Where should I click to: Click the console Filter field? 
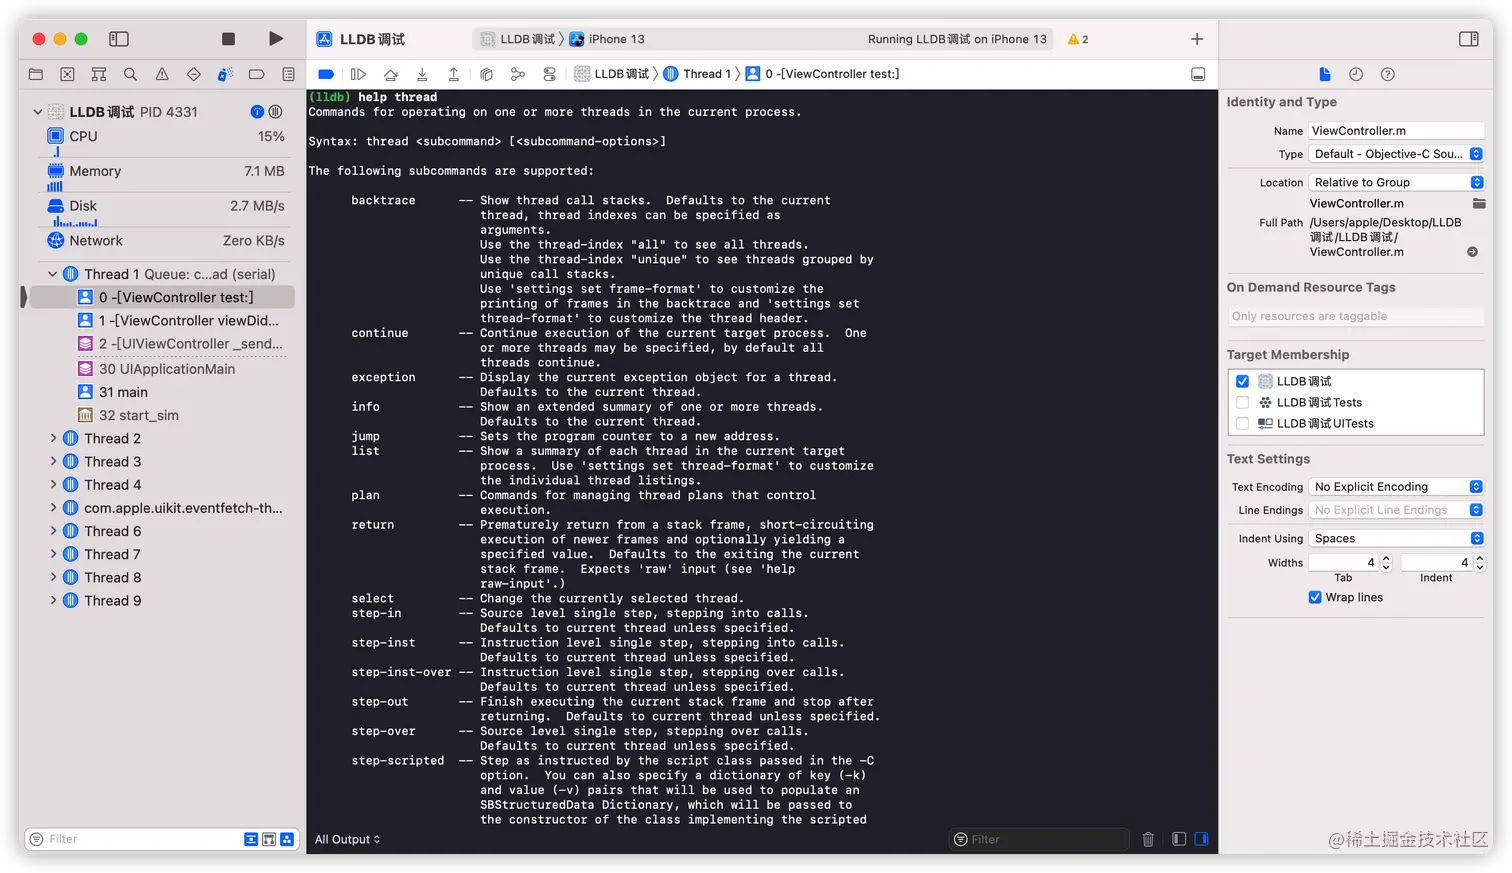(x=1039, y=839)
